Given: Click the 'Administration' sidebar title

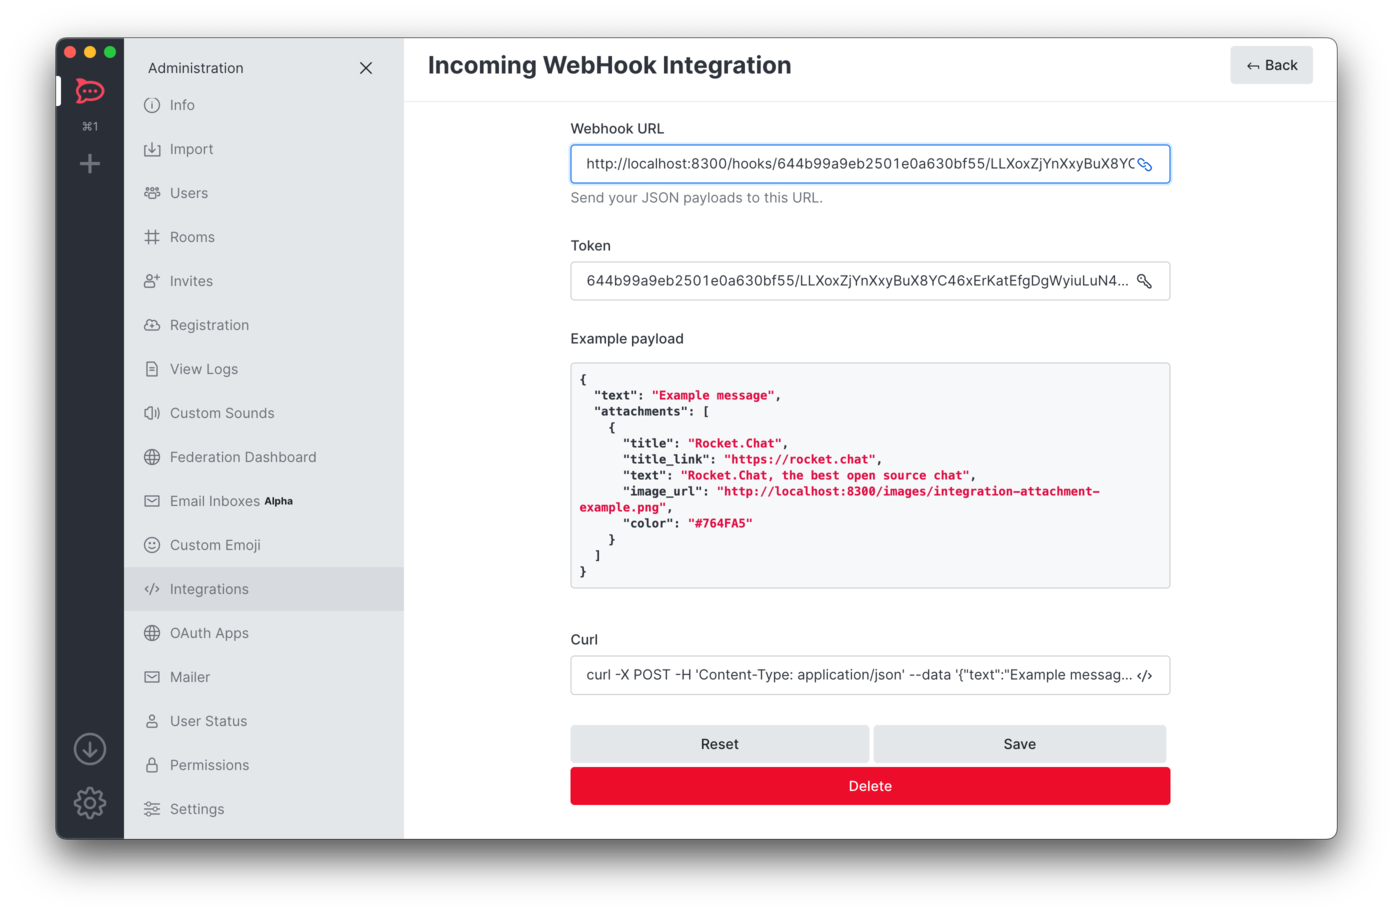Looking at the screenshot, I should [196, 68].
